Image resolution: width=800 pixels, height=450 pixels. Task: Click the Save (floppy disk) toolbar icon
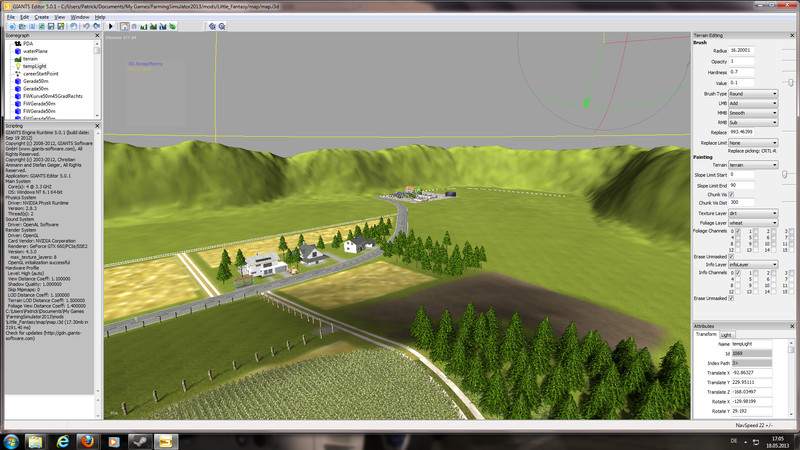click(x=51, y=26)
